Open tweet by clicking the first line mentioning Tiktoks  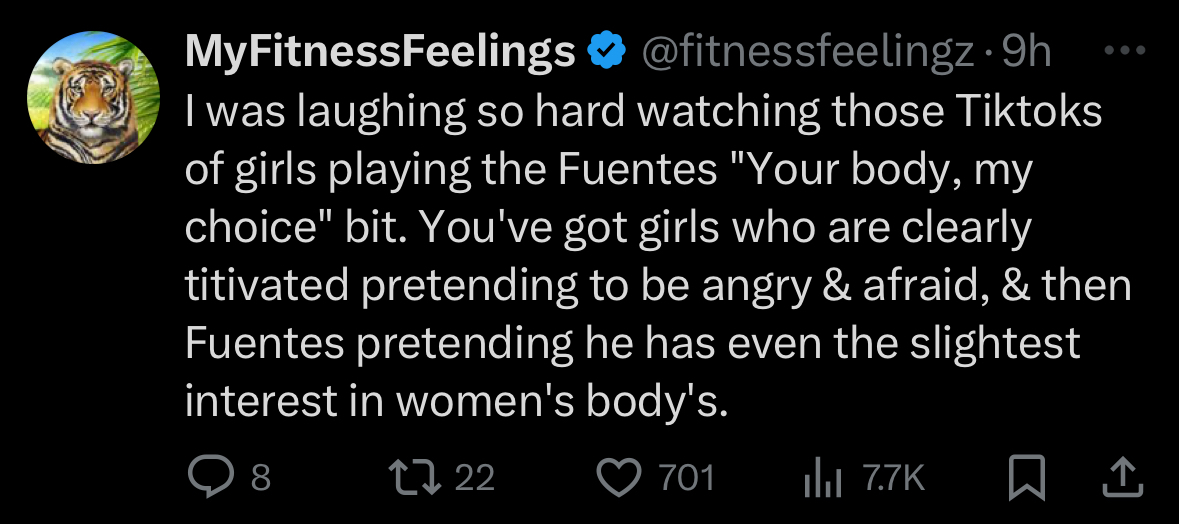(x=643, y=112)
